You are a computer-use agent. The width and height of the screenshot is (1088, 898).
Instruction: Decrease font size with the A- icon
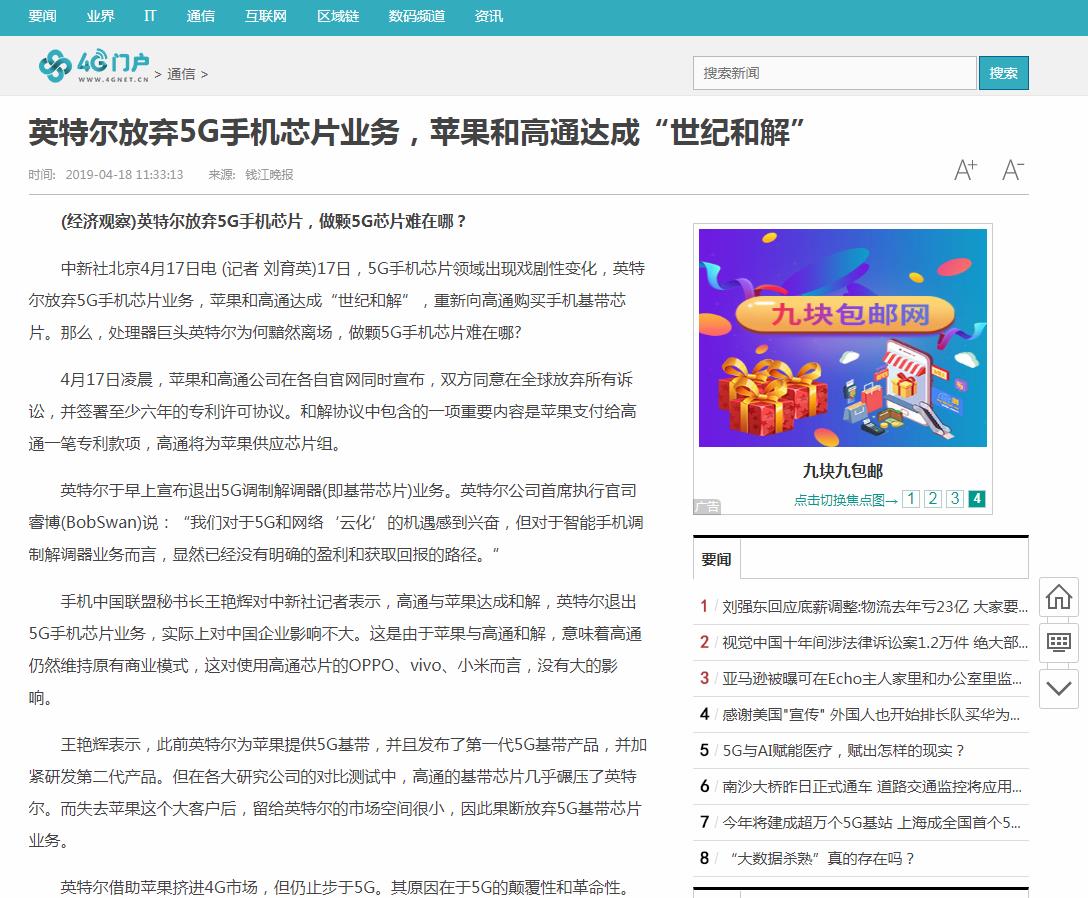click(x=1012, y=169)
